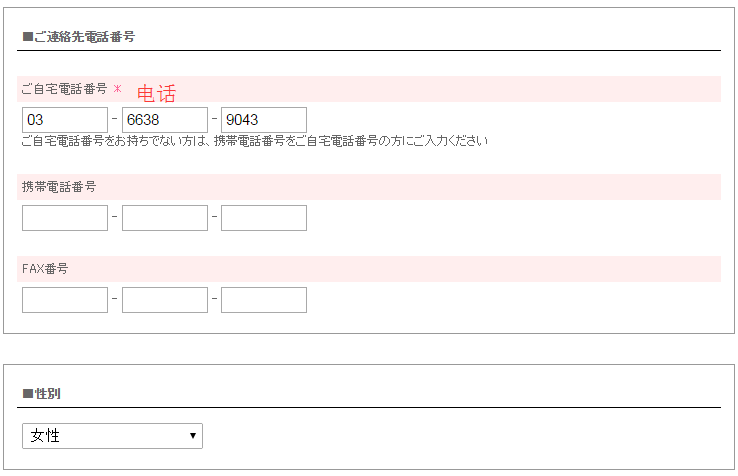738x476 pixels.
Task: Click the ご自宅電話番号 field label
Action: coord(64,89)
